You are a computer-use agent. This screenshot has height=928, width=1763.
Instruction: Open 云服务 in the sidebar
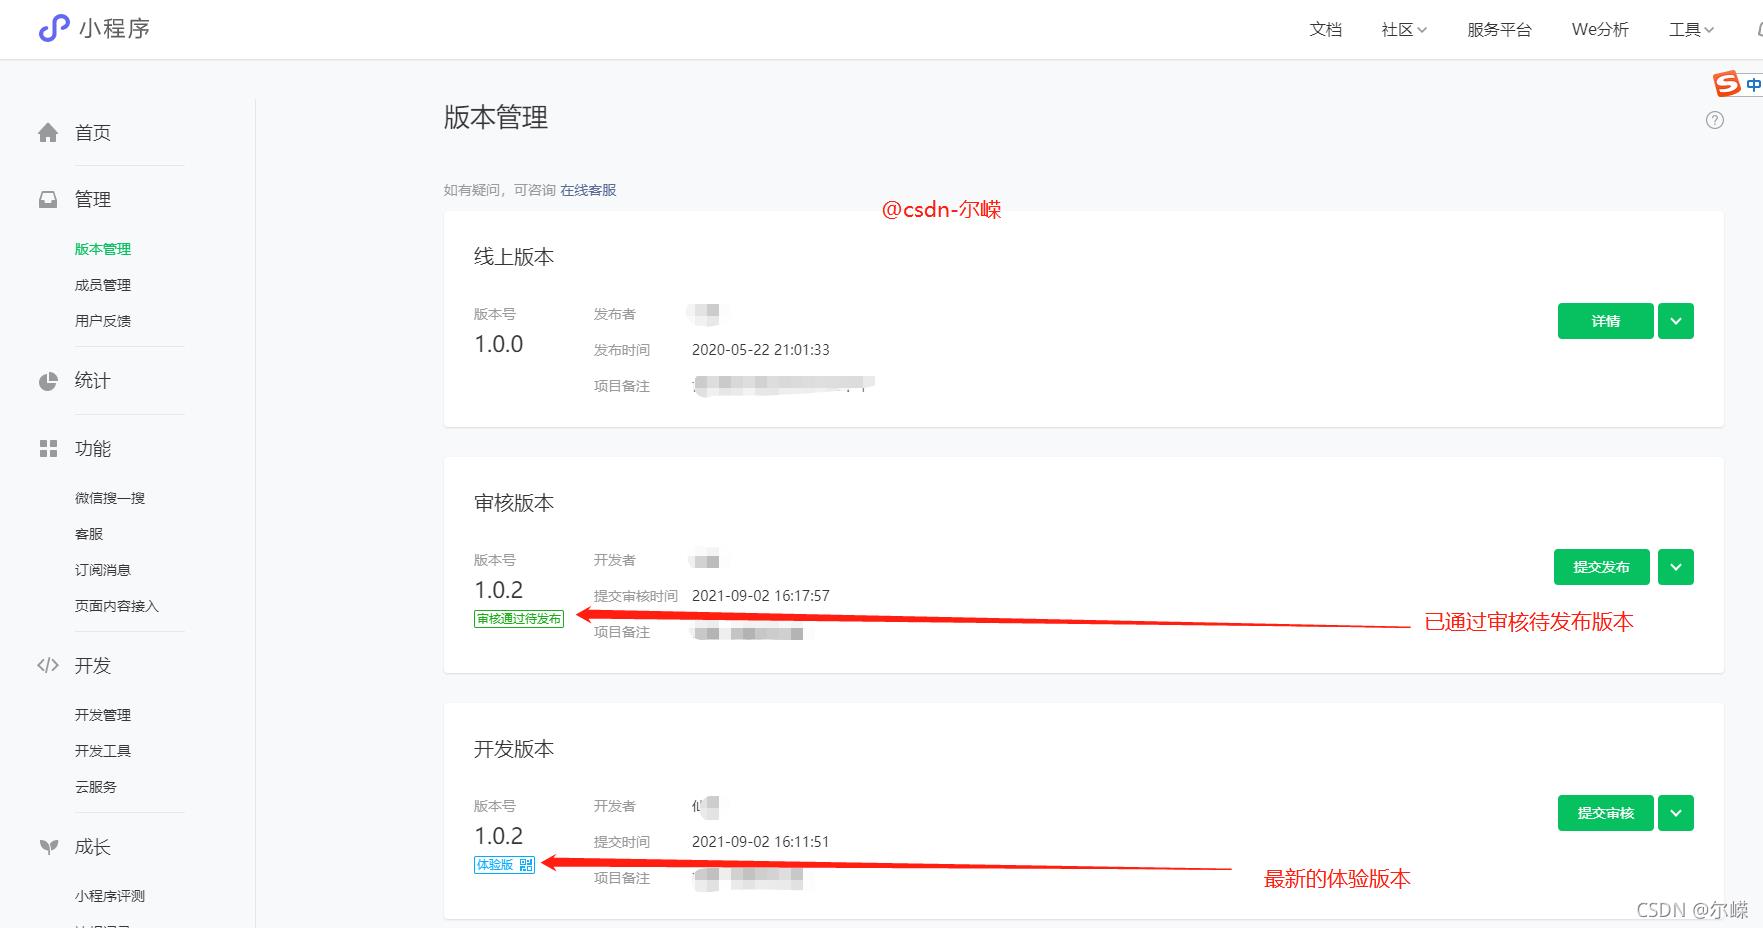click(96, 787)
